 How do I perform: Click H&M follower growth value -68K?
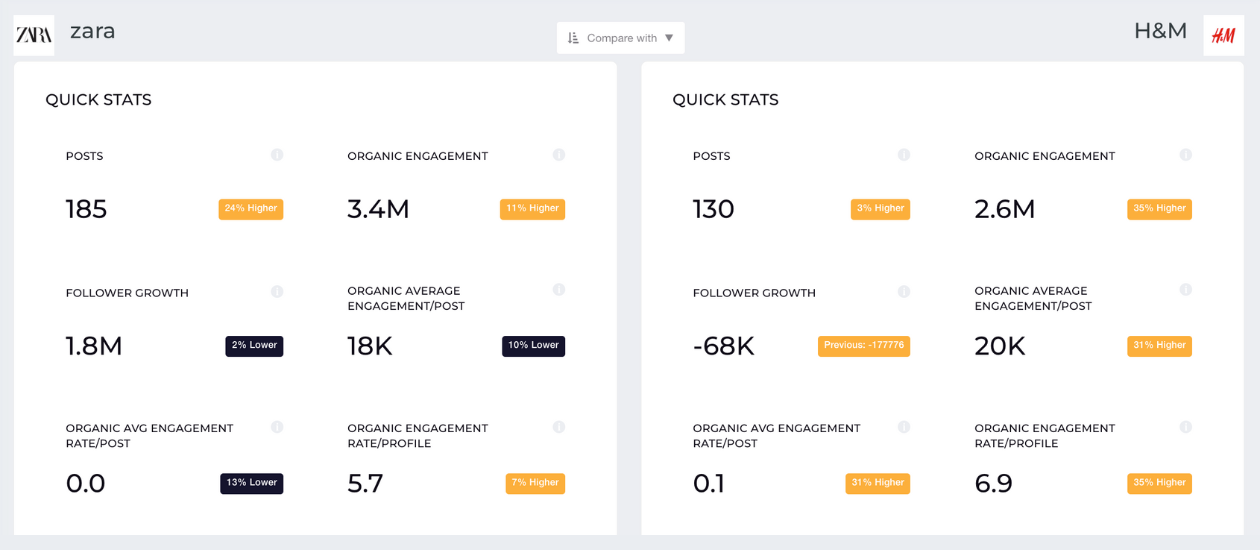[724, 346]
